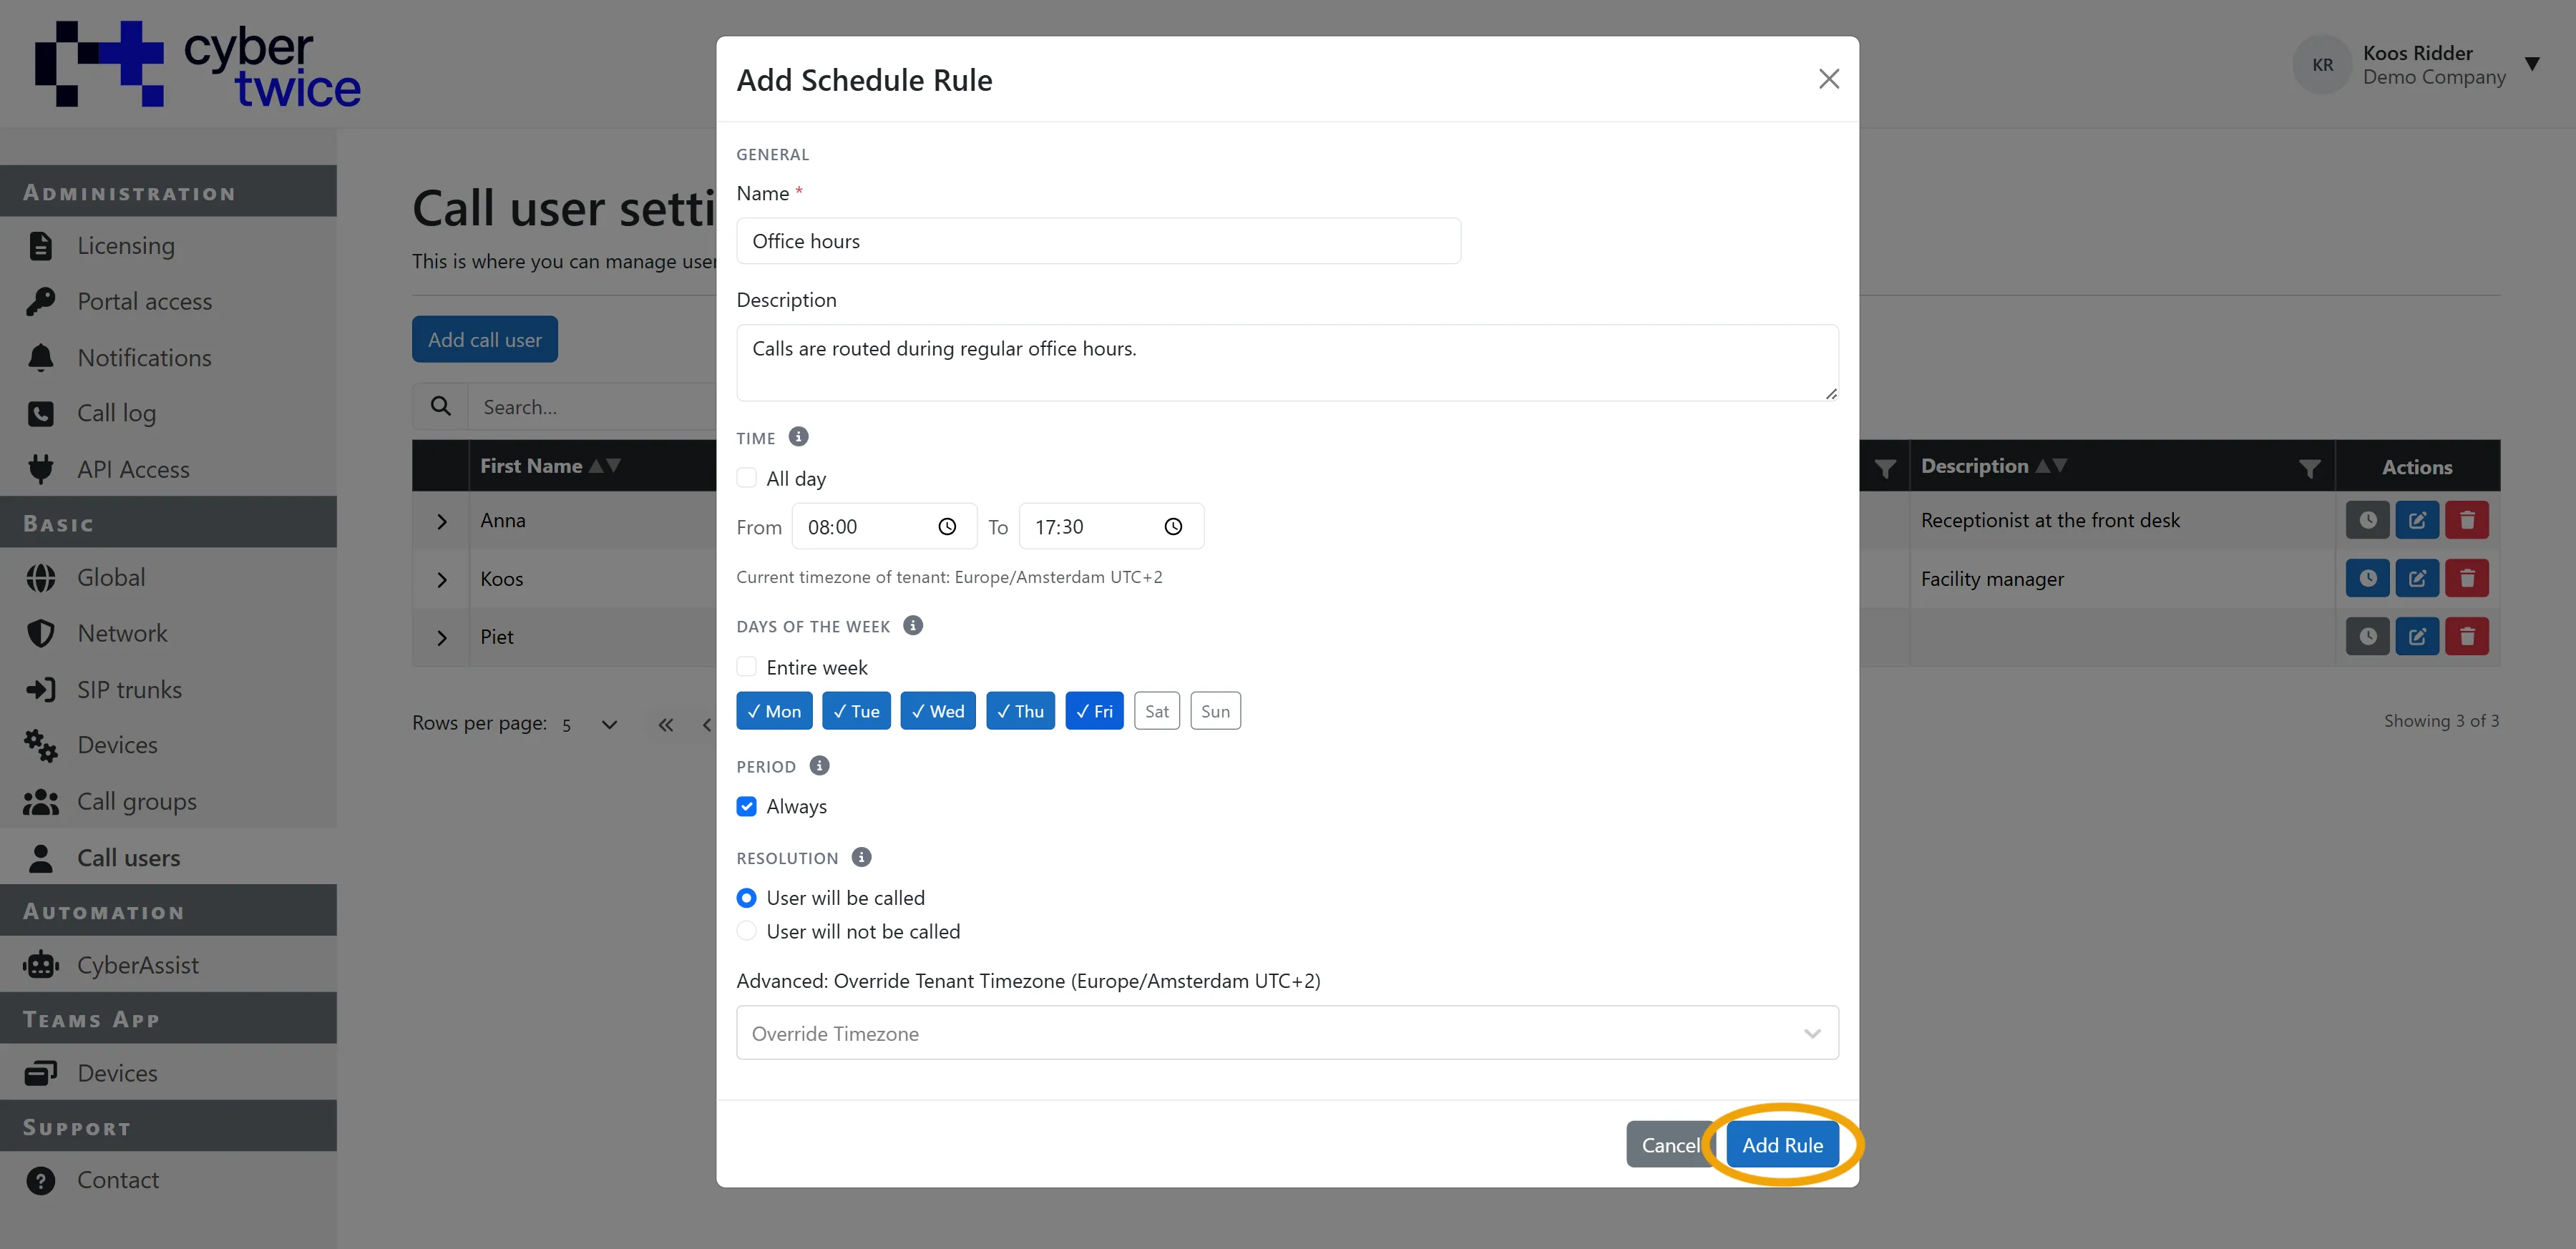Click the info icon next to RESOLUTION
Image resolution: width=2576 pixels, height=1249 pixels.
pos(861,857)
